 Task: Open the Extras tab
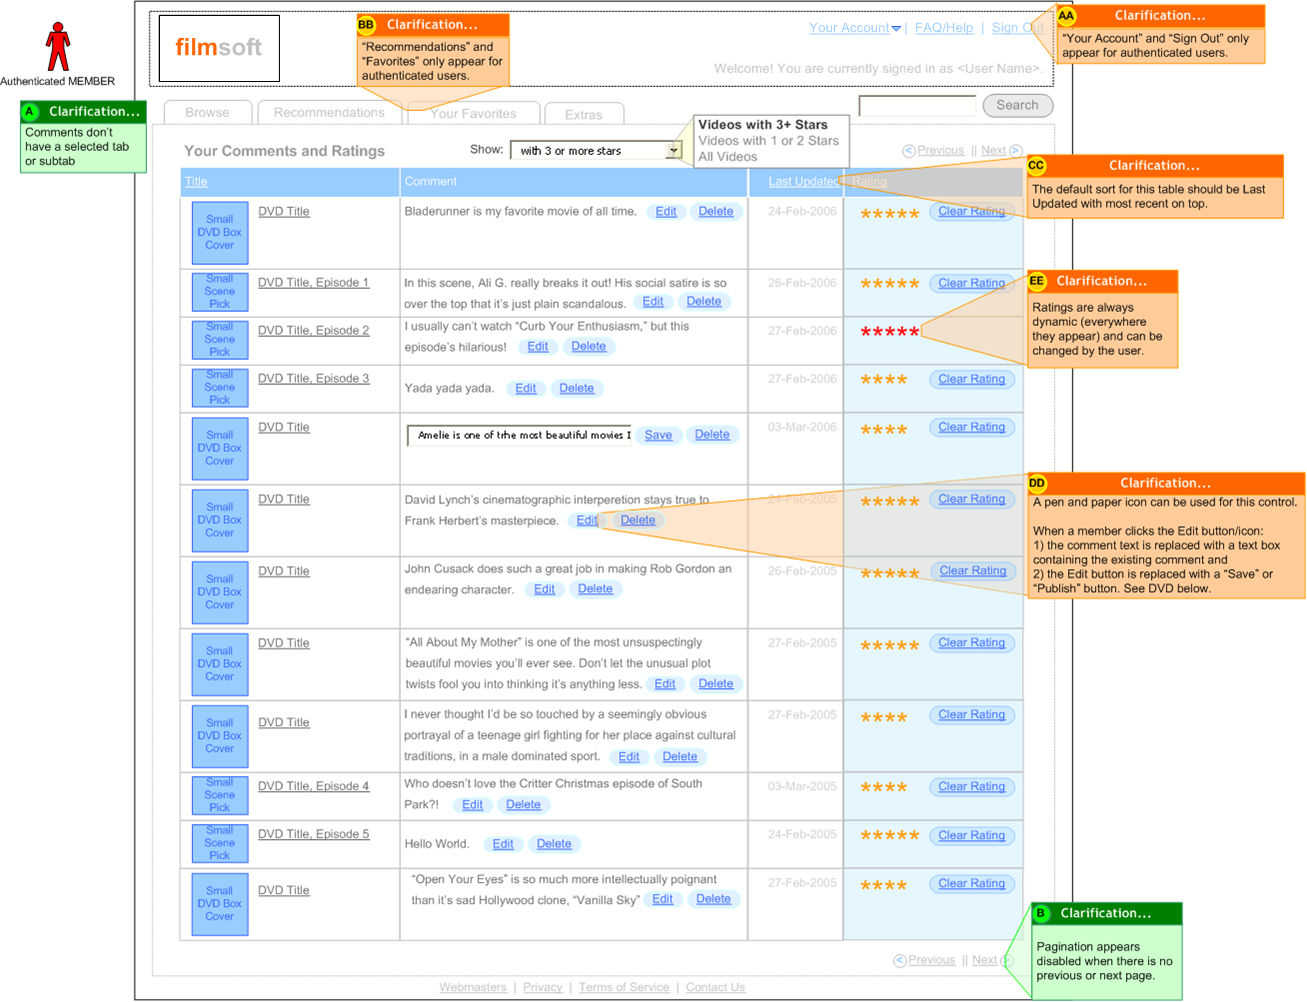point(583,115)
